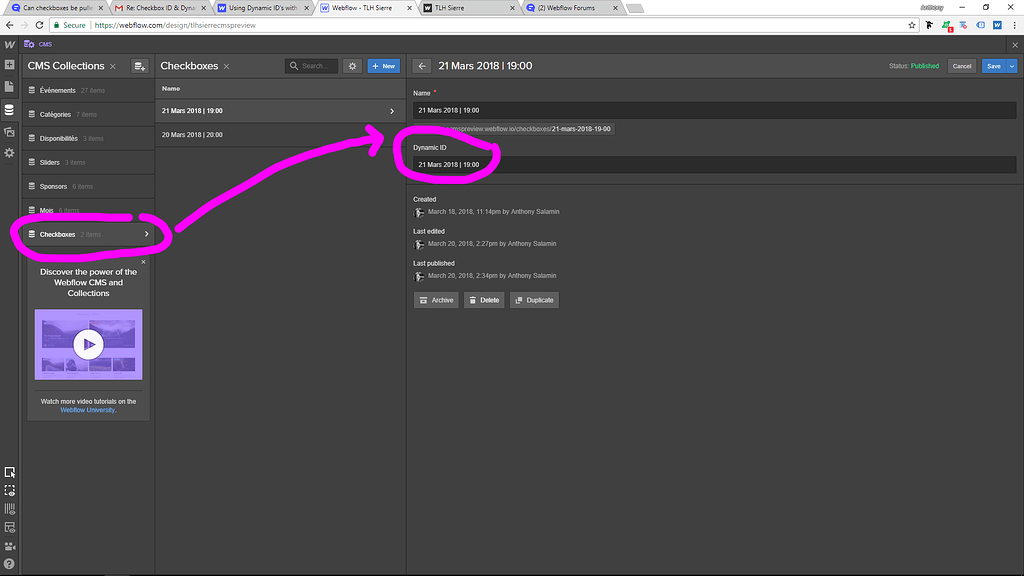1024x576 pixels.
Task: Duplicate the current collection item
Action: click(532, 299)
